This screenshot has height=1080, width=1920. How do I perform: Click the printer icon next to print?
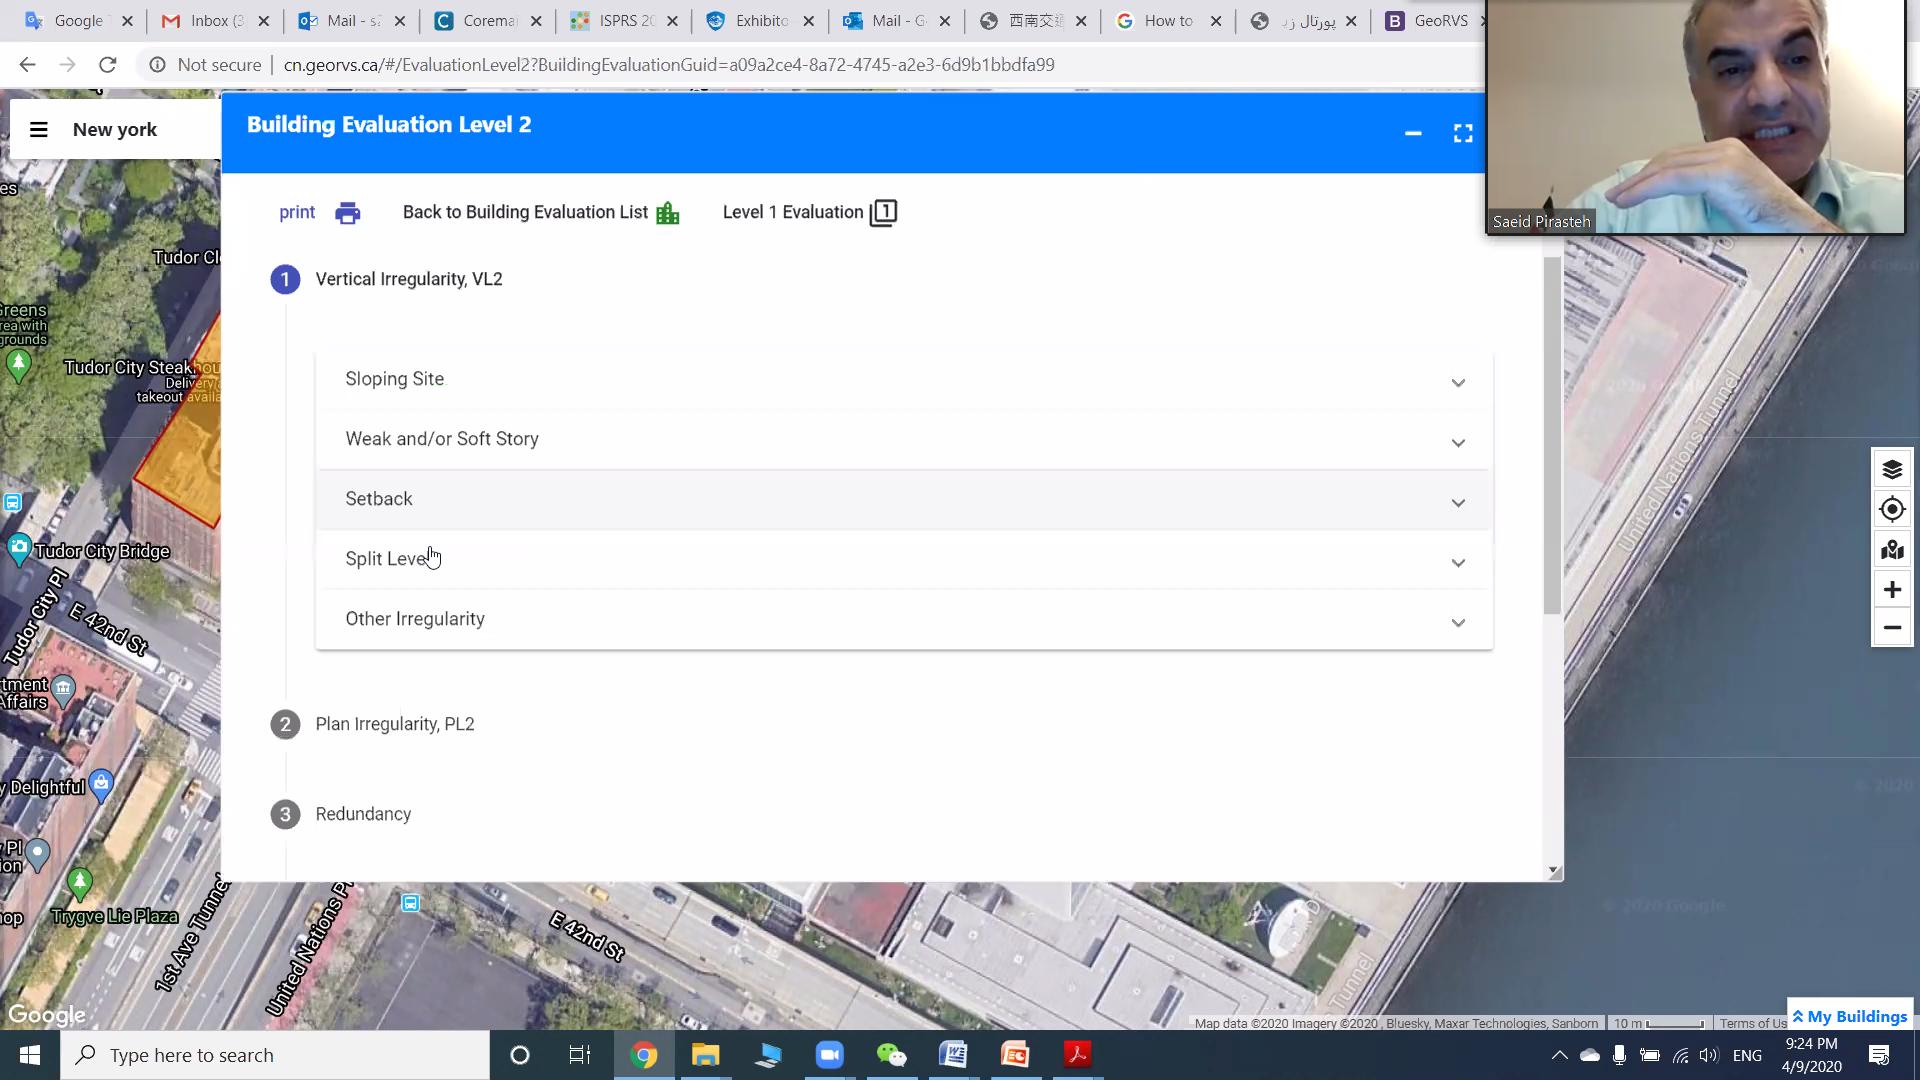[347, 213]
